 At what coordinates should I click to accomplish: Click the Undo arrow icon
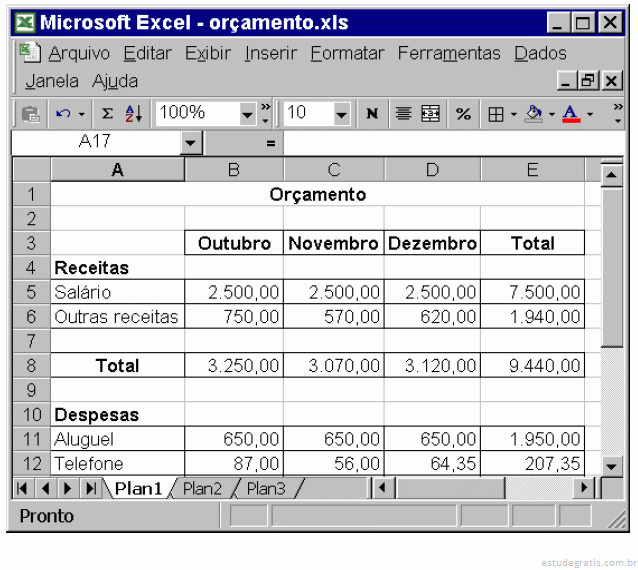(x=64, y=114)
